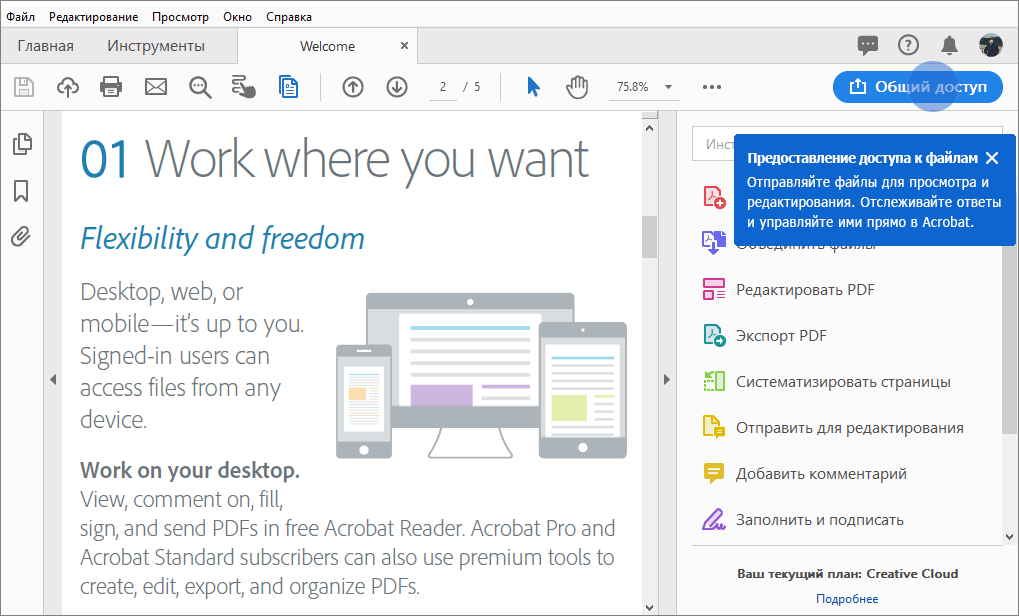
Task: Edit the page number input field
Action: click(442, 87)
